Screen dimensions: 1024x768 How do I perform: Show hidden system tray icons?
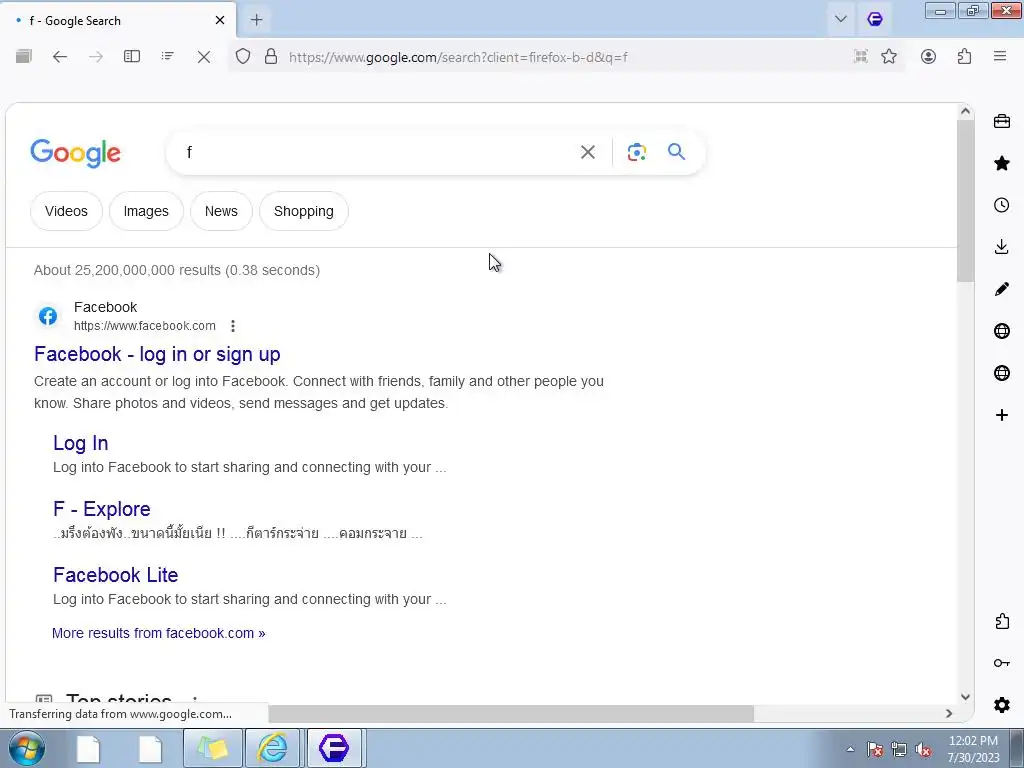tap(850, 750)
